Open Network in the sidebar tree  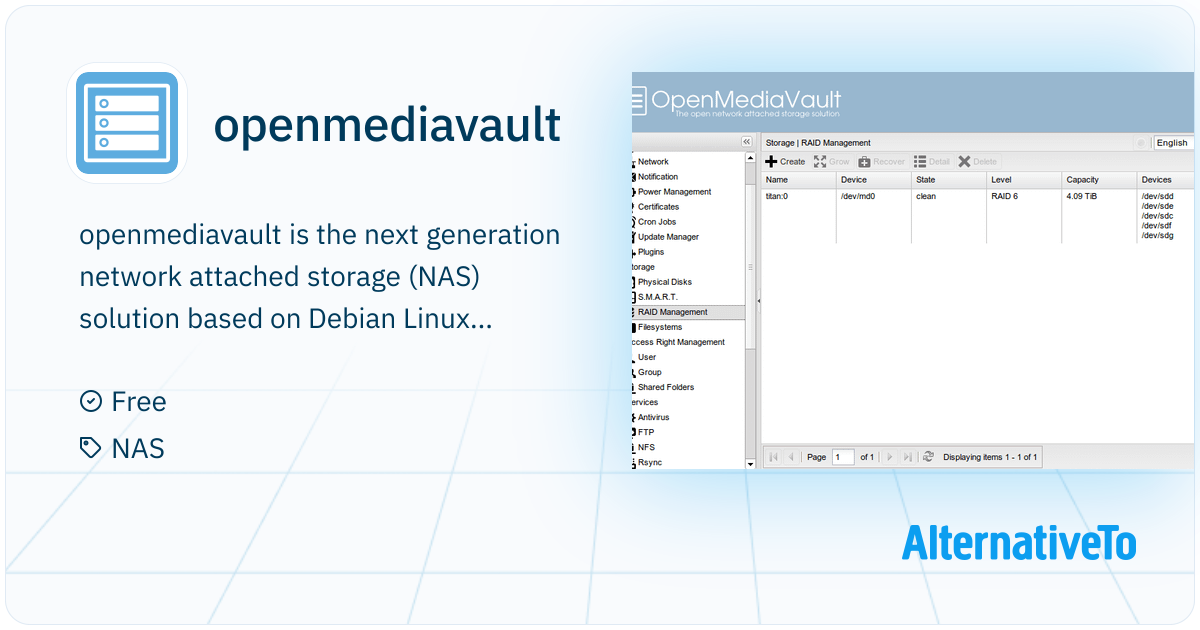pos(653,162)
